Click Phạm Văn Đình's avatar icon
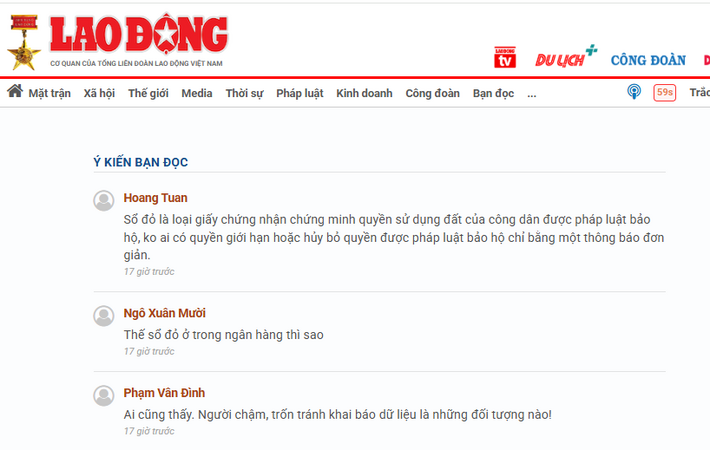This screenshot has width=710, height=450. coord(104,396)
